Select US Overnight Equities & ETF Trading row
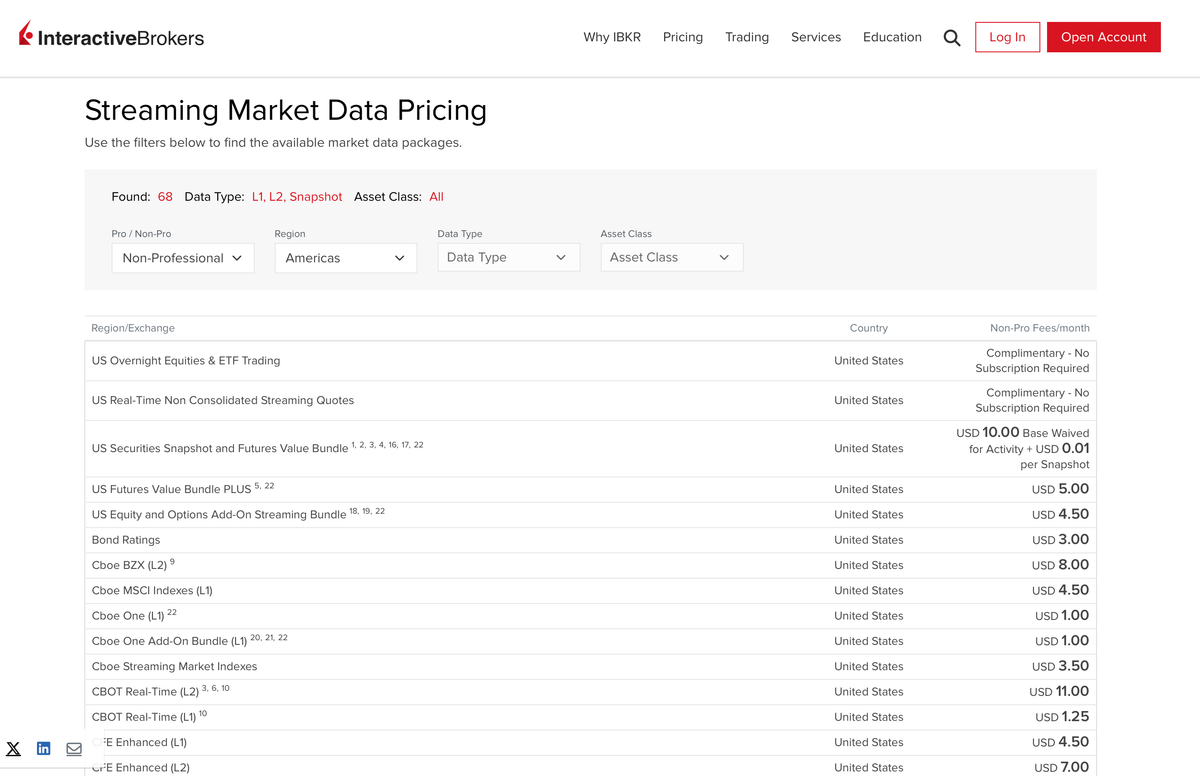Viewport: 1200px width, 776px height. [590, 361]
